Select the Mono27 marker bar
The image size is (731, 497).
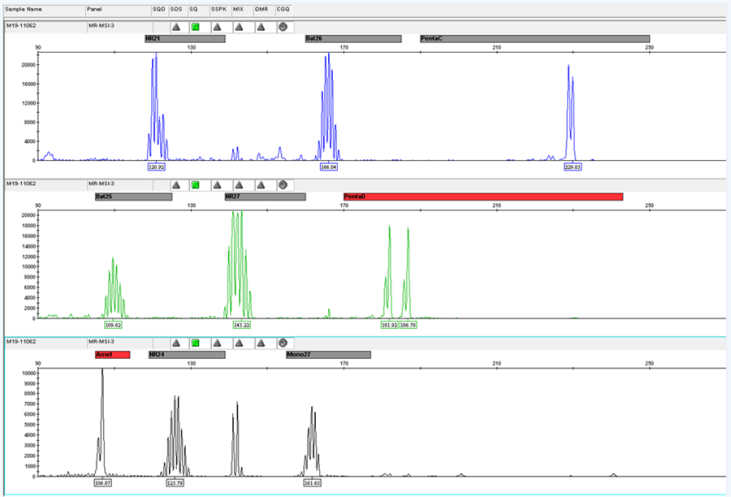(x=328, y=354)
